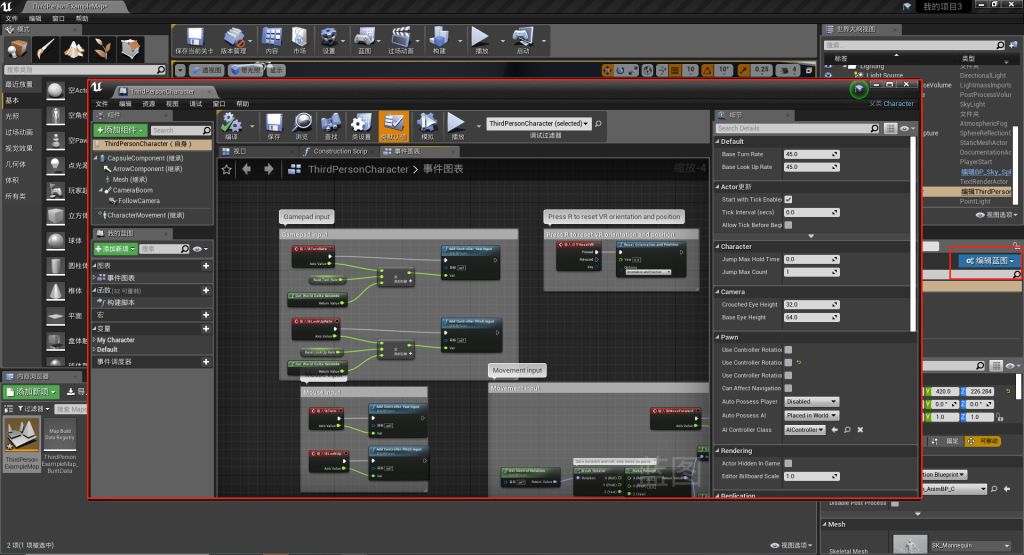Enable the Allow Tick Before Begin Play checkbox

click(x=788, y=225)
